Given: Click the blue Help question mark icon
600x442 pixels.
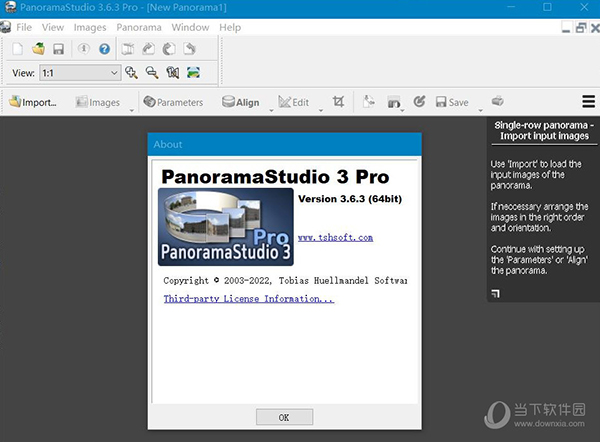Looking at the screenshot, I should [x=104, y=48].
